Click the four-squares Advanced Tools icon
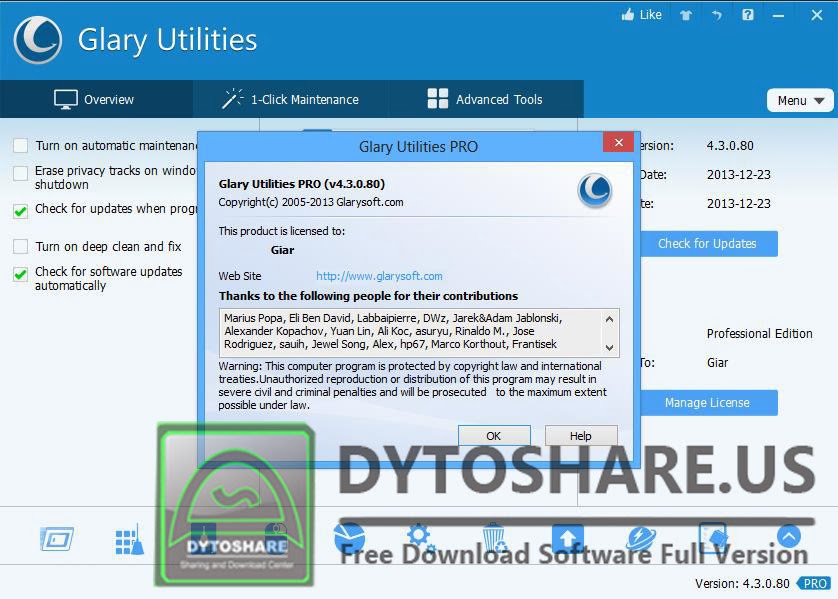The height and width of the screenshot is (599, 838). pyautogui.click(x=438, y=99)
